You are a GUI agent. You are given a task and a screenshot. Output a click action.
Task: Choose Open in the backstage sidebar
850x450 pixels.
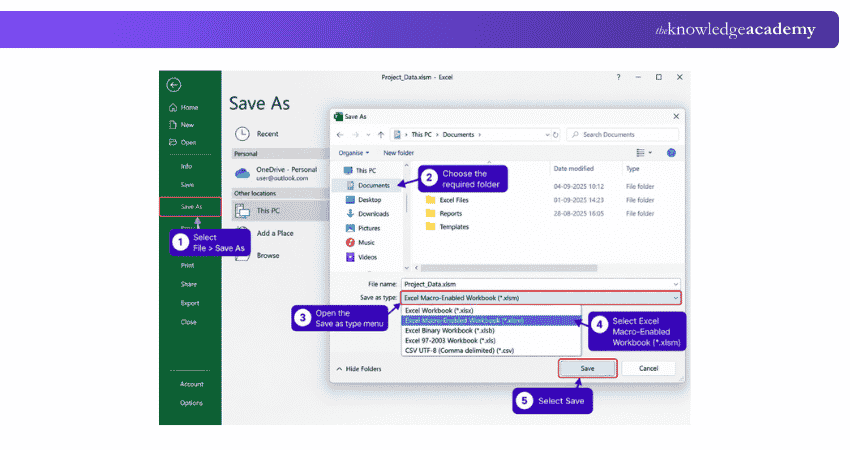point(183,143)
